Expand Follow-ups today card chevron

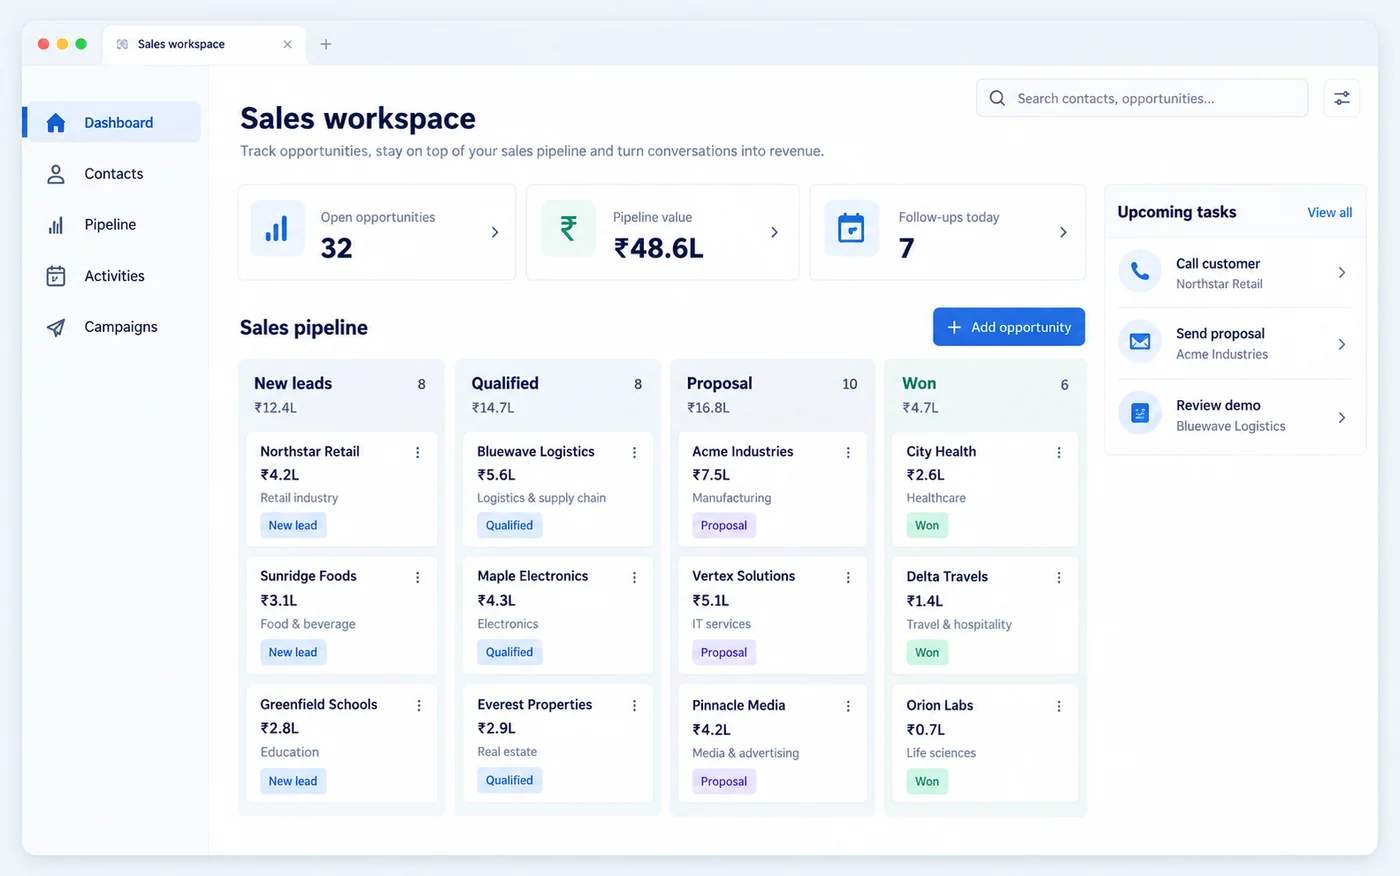tap(1063, 232)
